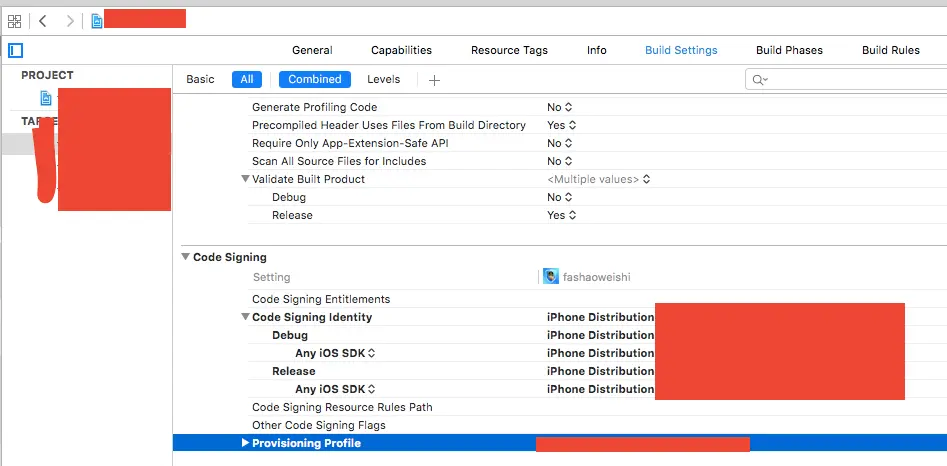Open Generate Profiling Code value popup
Image resolution: width=947 pixels, height=466 pixels.
[560, 107]
